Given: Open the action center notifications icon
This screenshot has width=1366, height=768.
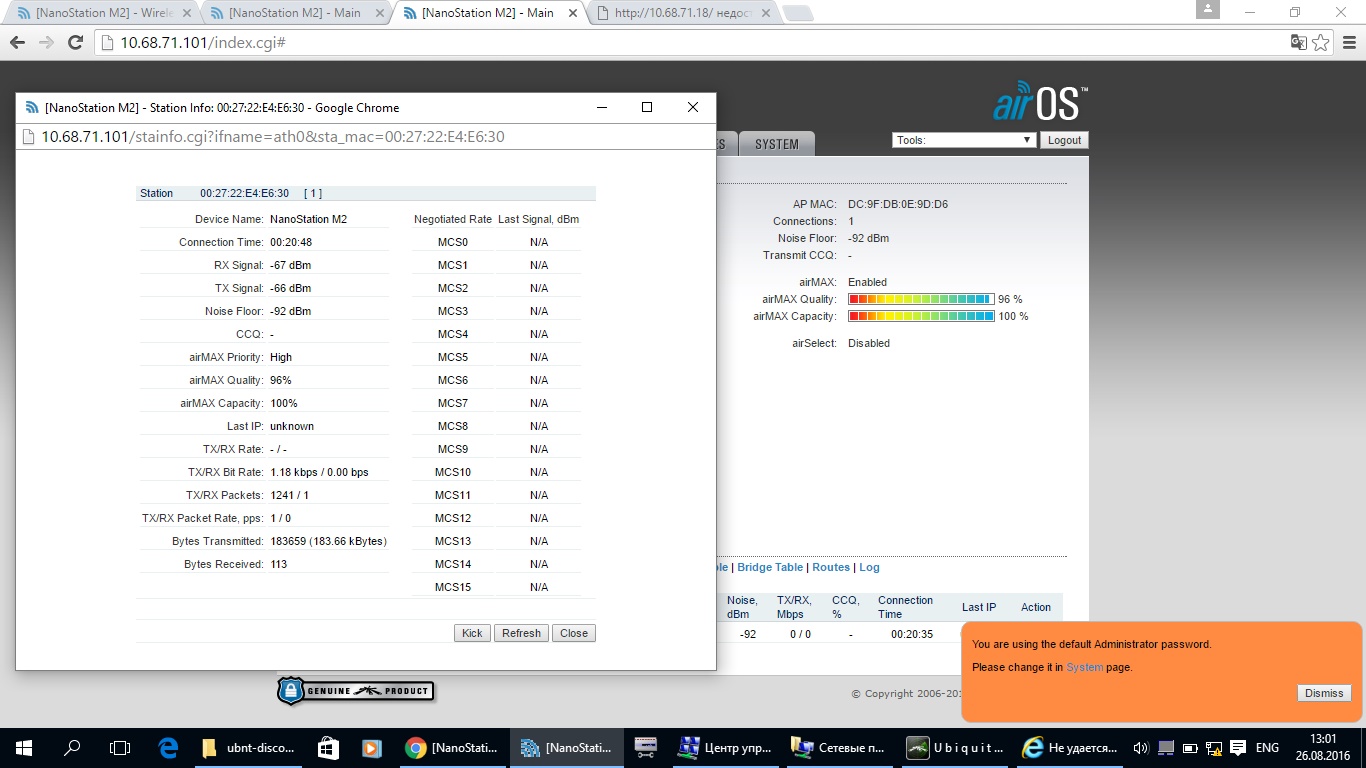Looking at the screenshot, I should 1237,748.
